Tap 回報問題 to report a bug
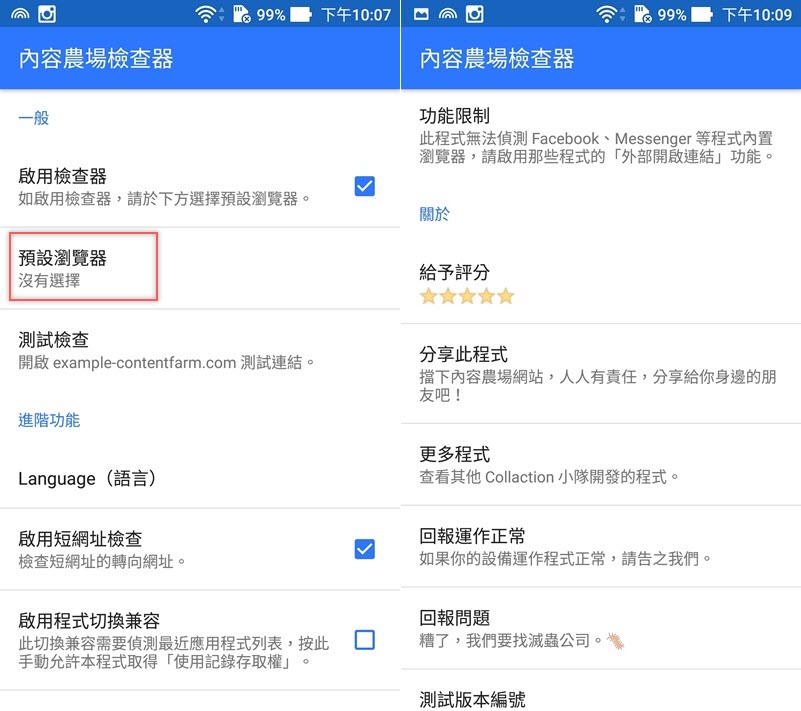The image size is (801, 711). pyautogui.click(x=601, y=629)
